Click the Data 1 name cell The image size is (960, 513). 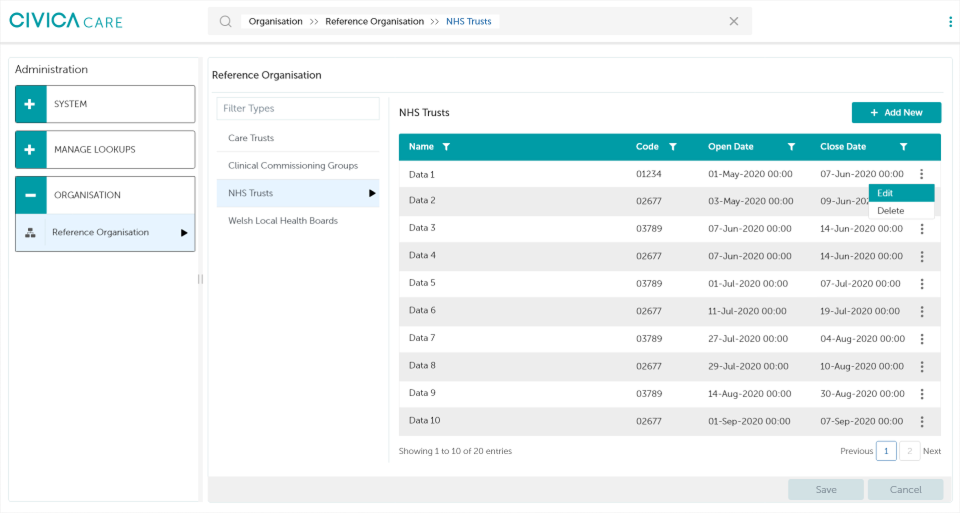[422, 174]
